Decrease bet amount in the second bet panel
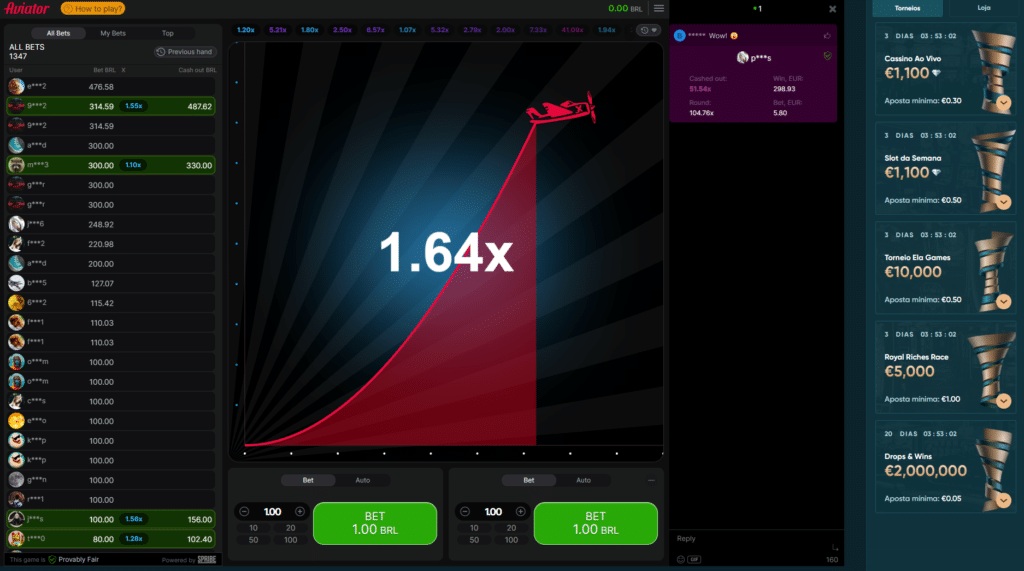Image resolution: width=1024 pixels, height=571 pixels. (x=465, y=512)
